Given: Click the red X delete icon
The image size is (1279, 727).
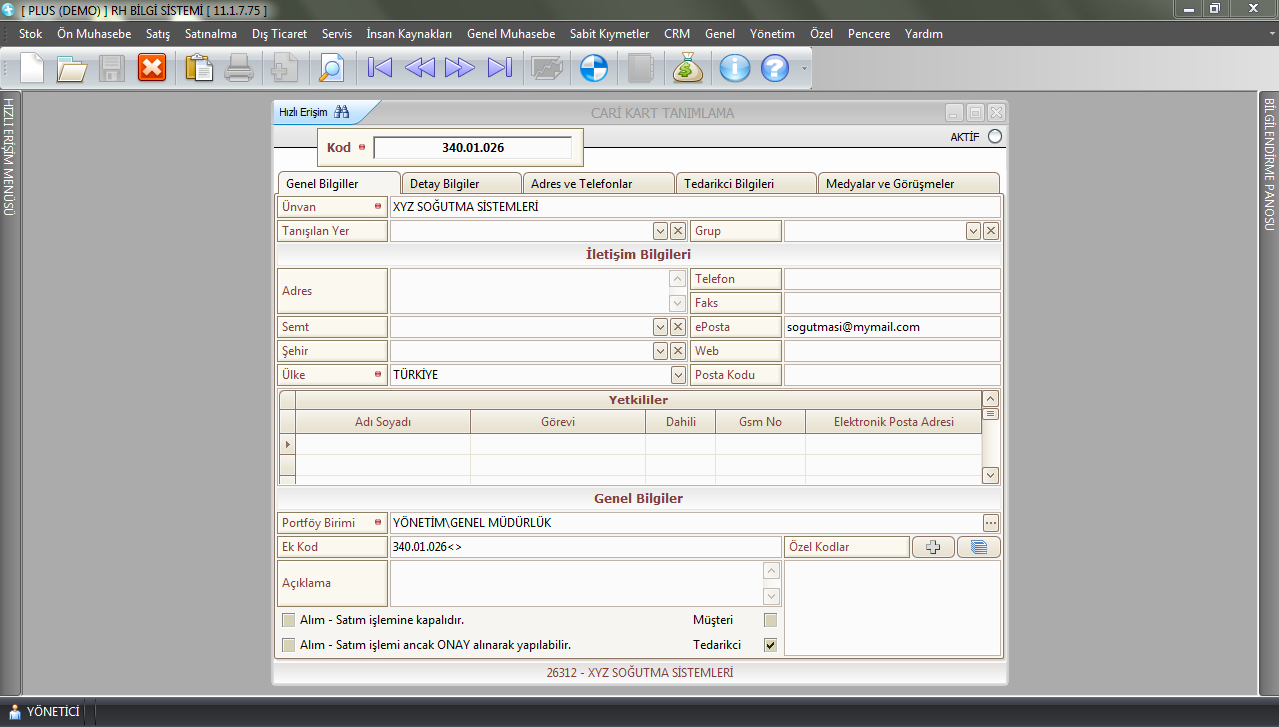Looking at the screenshot, I should click(152, 68).
